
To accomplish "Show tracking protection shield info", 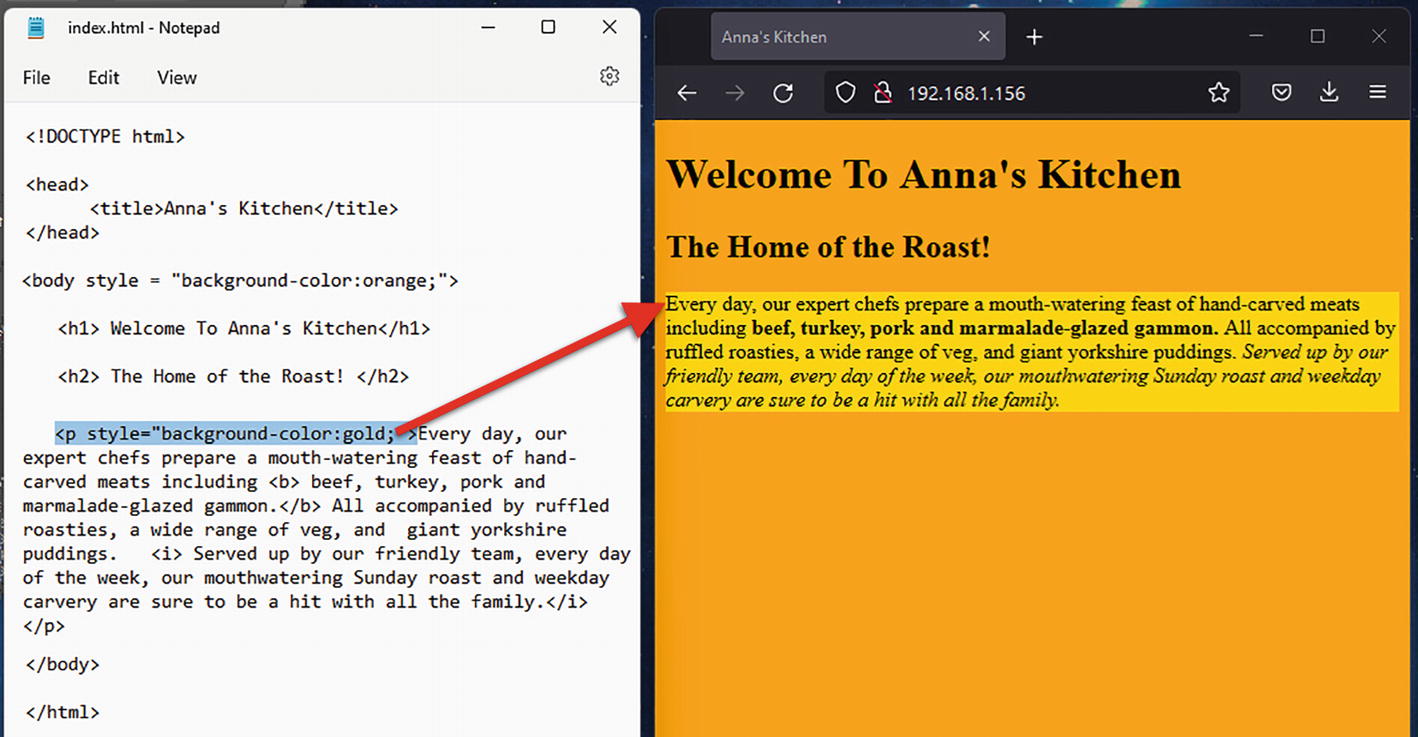I will [x=846, y=93].
